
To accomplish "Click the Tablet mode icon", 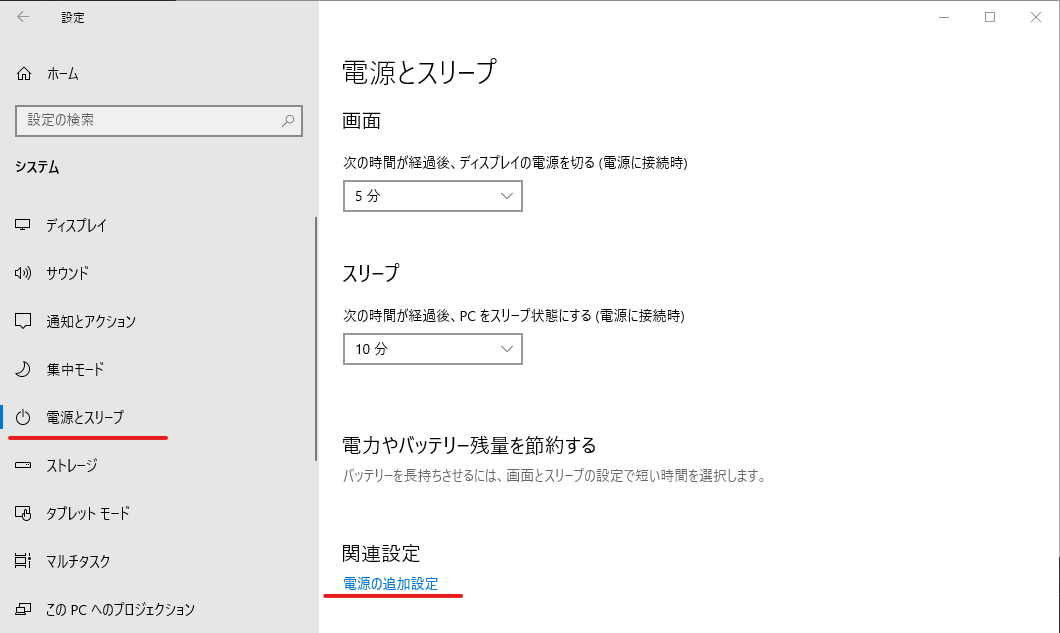I will [23, 513].
